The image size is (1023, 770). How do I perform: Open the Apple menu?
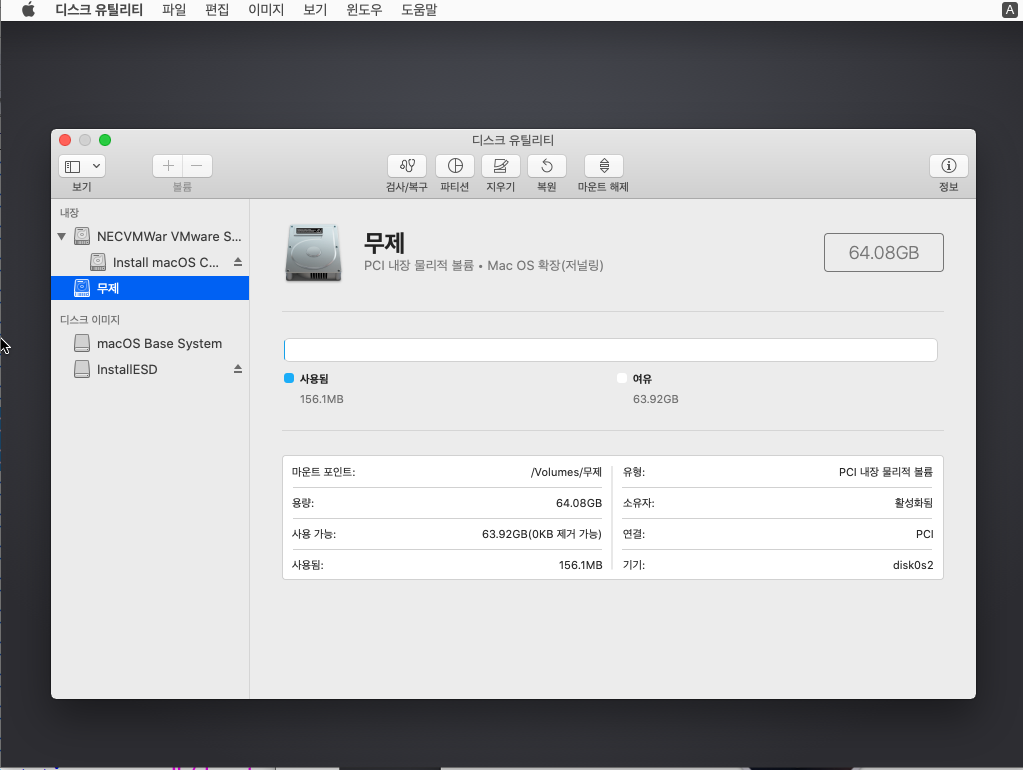pos(29,10)
